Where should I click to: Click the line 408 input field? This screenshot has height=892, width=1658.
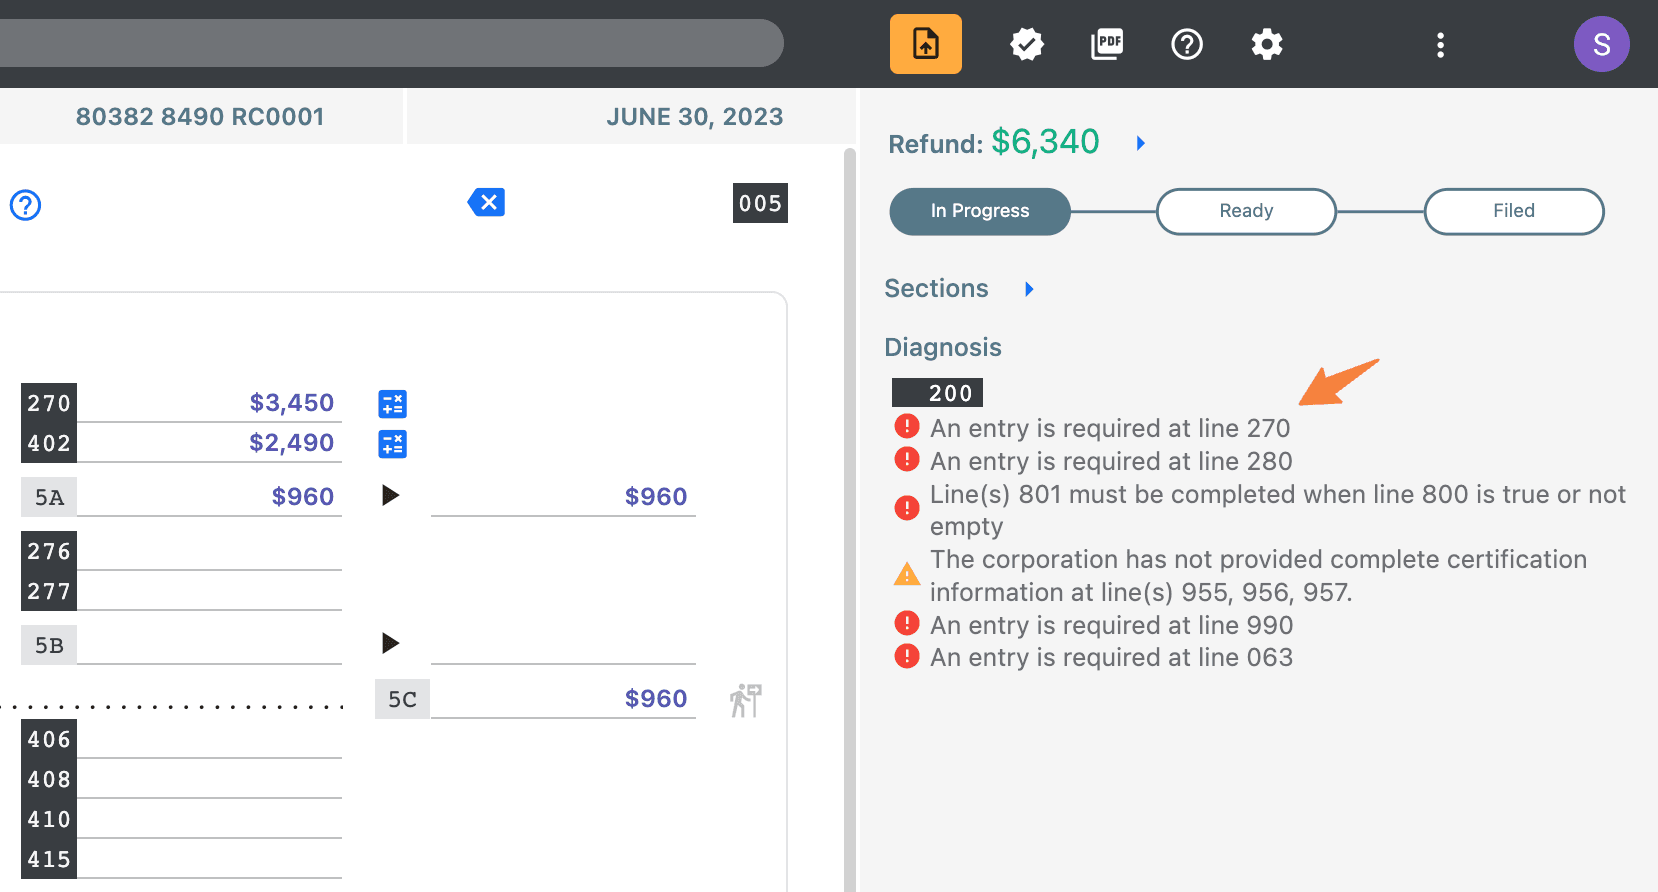pos(209,779)
